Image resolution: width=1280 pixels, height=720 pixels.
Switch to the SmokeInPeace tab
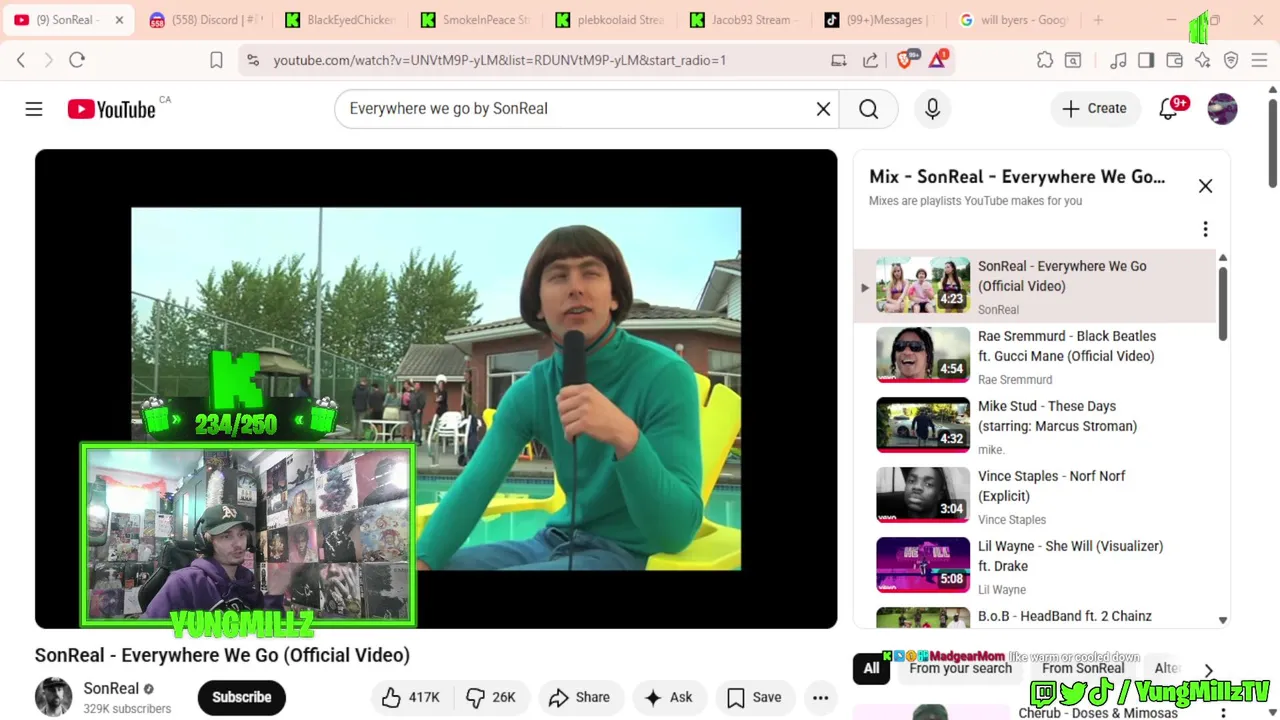(x=475, y=20)
